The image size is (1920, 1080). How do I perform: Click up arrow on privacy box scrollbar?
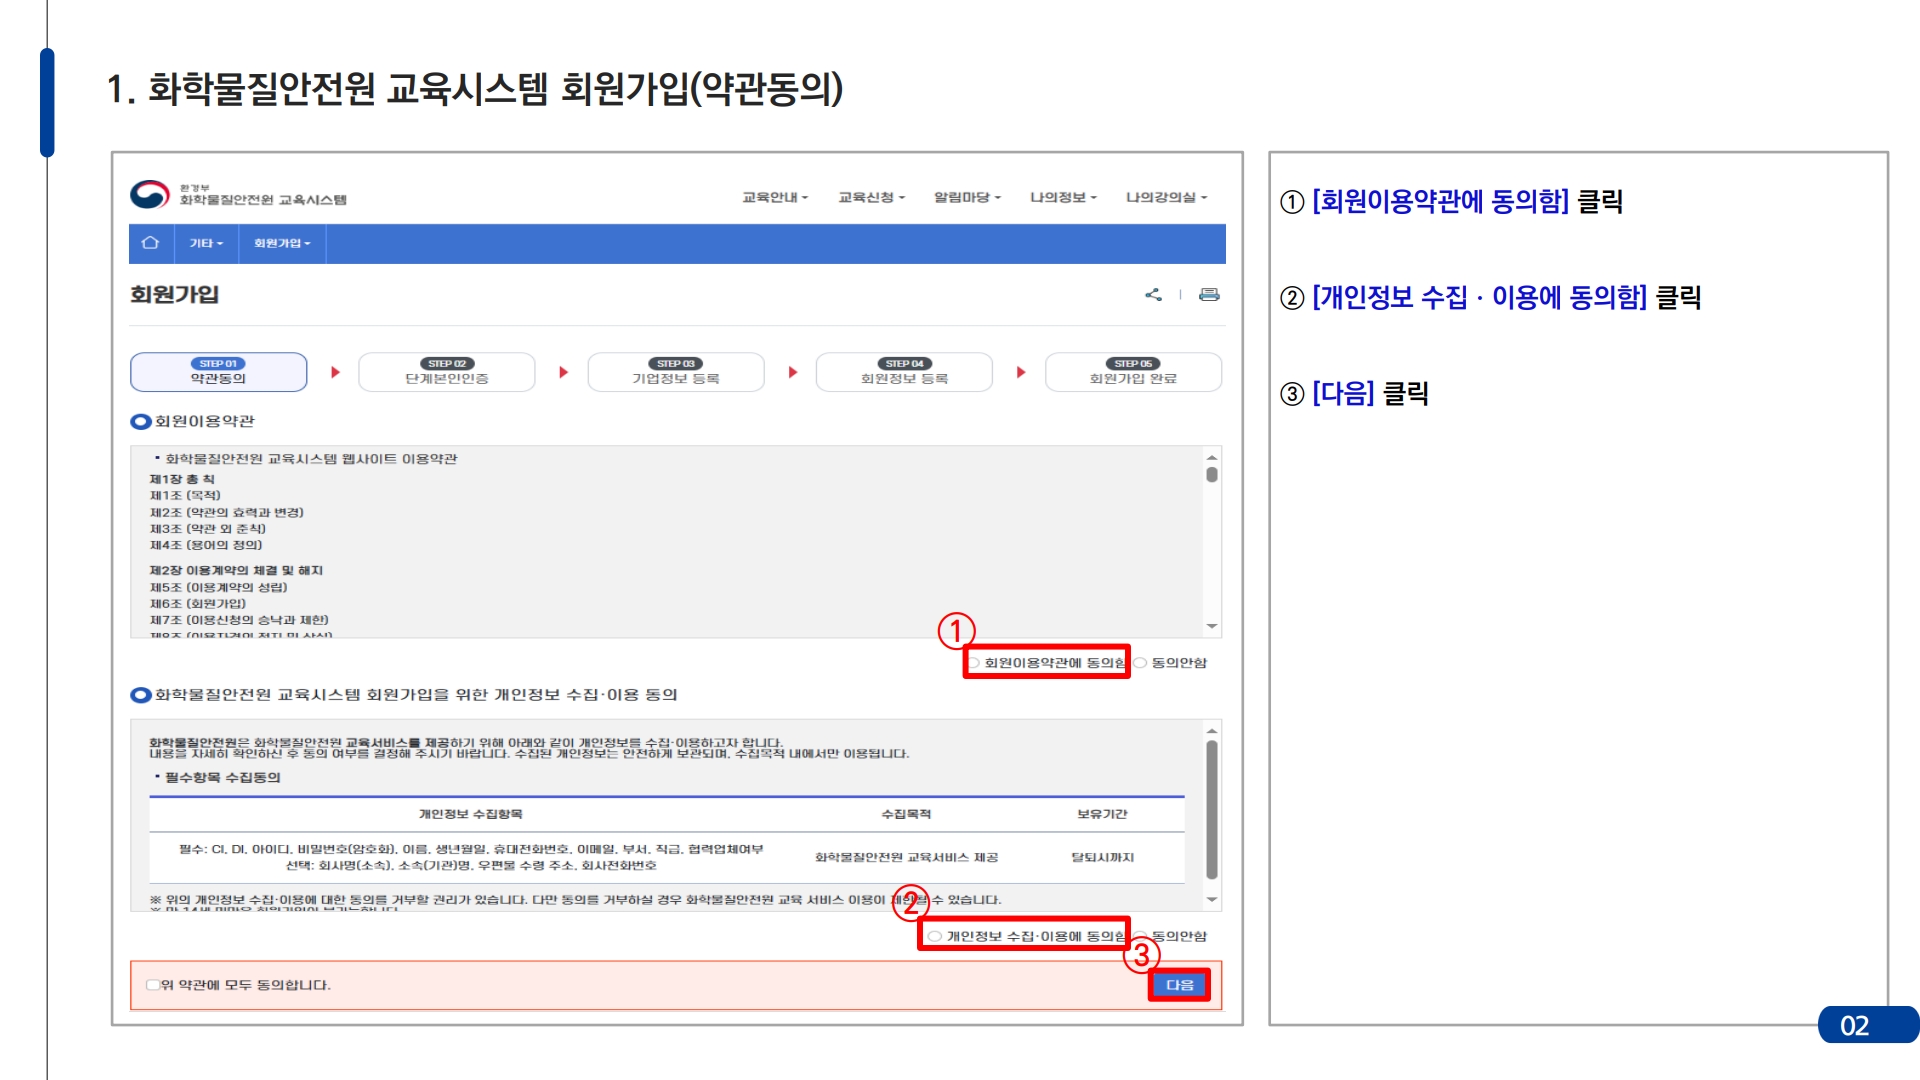pyautogui.click(x=1212, y=731)
